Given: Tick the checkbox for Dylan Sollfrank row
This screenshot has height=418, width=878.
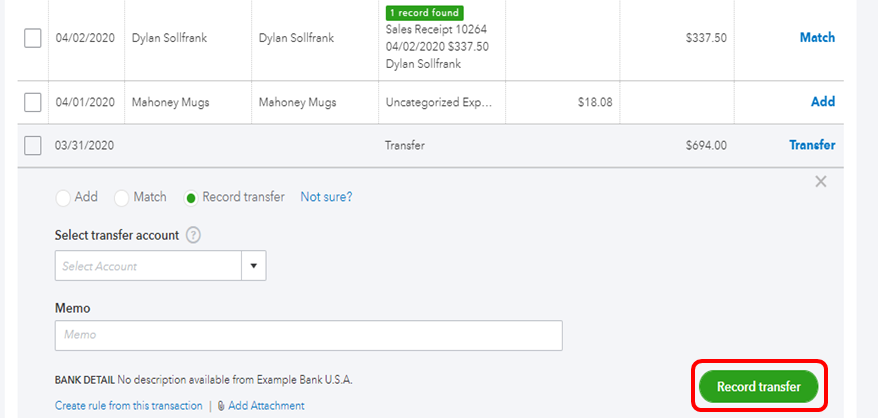Looking at the screenshot, I should [33, 38].
